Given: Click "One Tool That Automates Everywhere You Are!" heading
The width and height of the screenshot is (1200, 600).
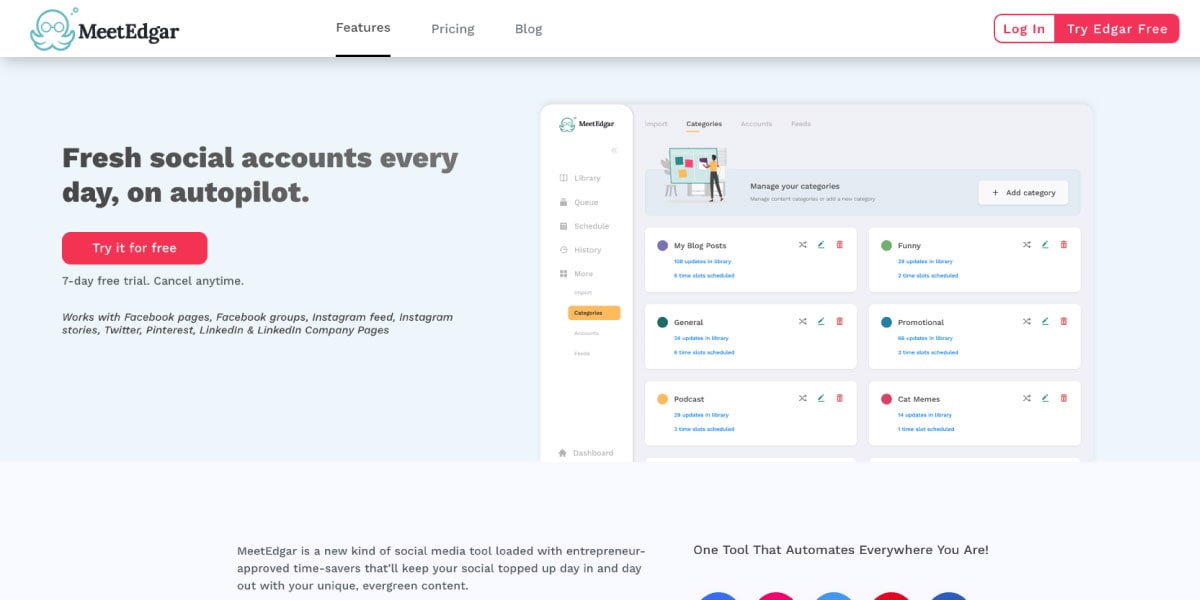Looking at the screenshot, I should (x=841, y=550).
